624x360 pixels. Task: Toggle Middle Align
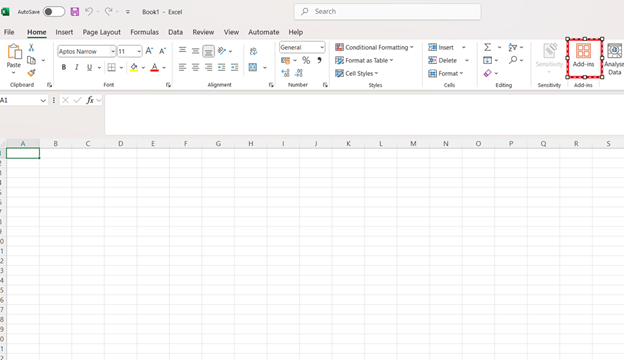195,51
